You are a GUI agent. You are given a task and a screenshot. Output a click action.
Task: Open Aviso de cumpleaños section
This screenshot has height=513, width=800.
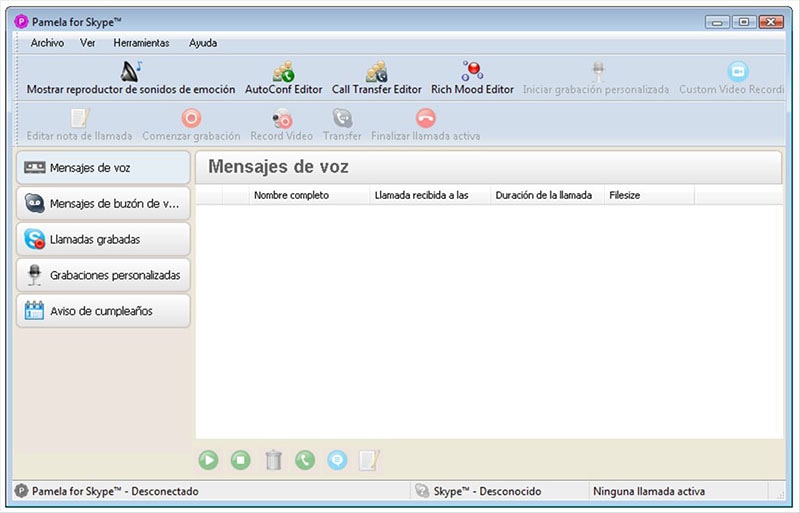[x=103, y=311]
